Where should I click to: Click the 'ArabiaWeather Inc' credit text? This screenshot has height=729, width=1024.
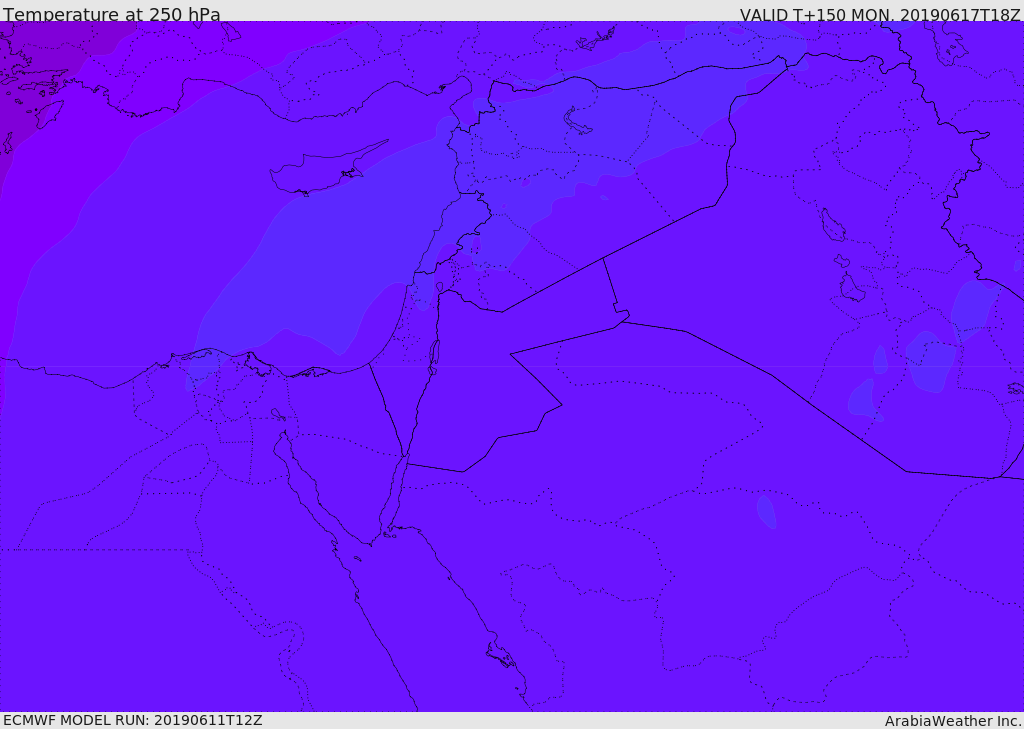(953, 721)
